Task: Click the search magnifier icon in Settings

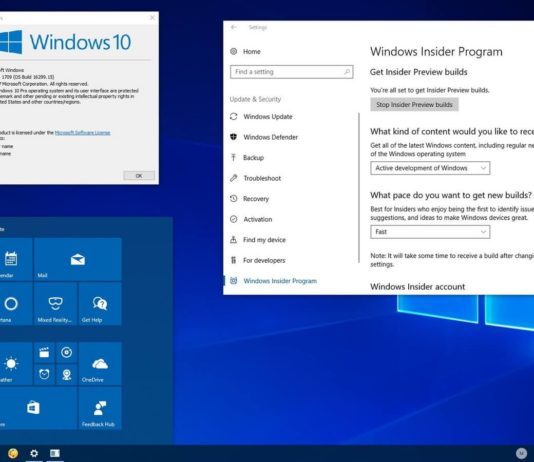Action: click(347, 72)
